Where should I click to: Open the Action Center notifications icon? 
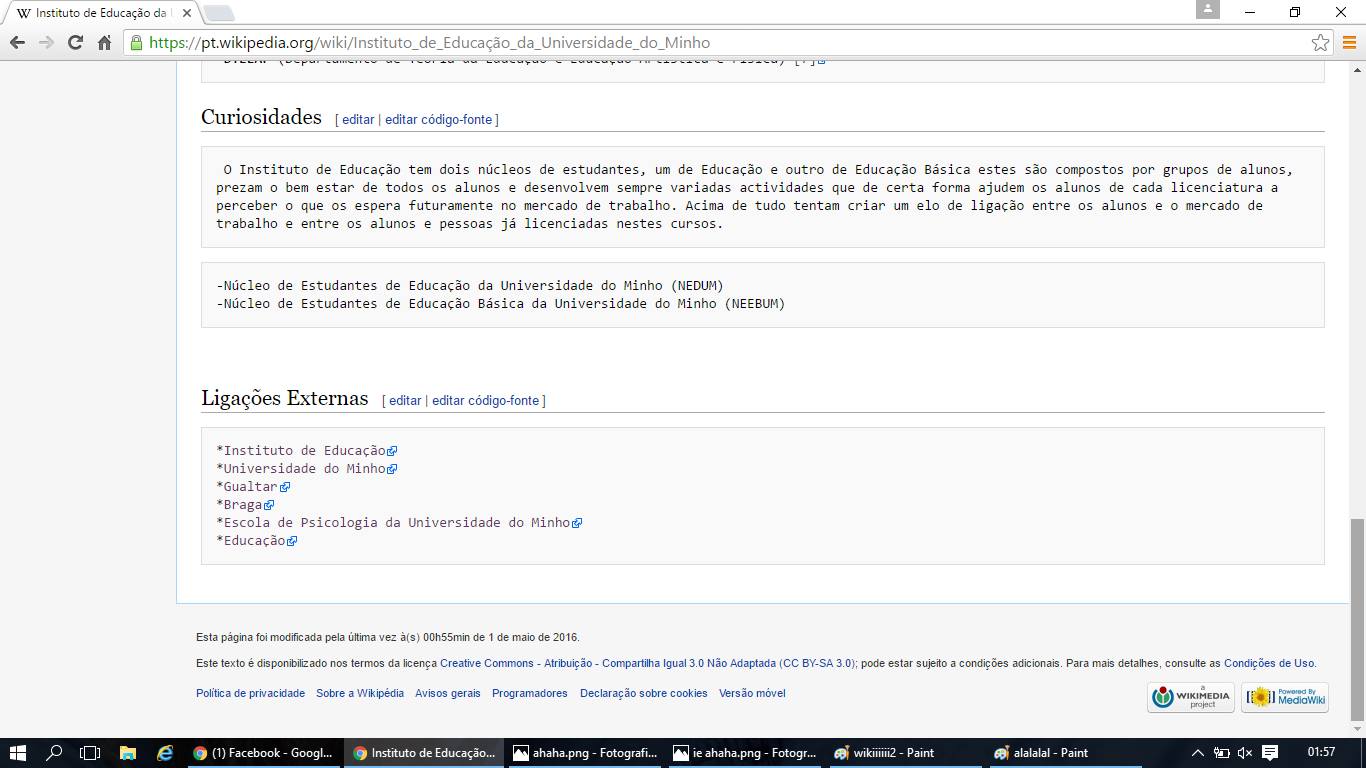coord(1270,753)
